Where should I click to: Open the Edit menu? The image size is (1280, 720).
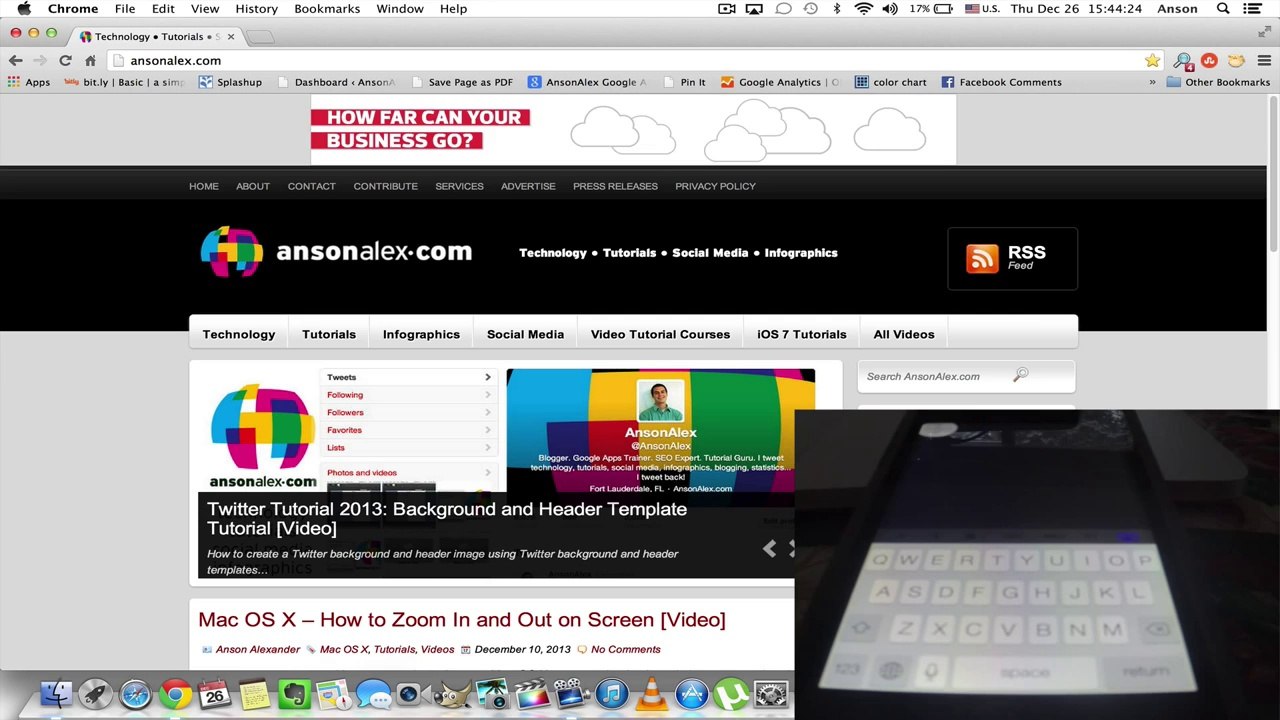pos(163,9)
